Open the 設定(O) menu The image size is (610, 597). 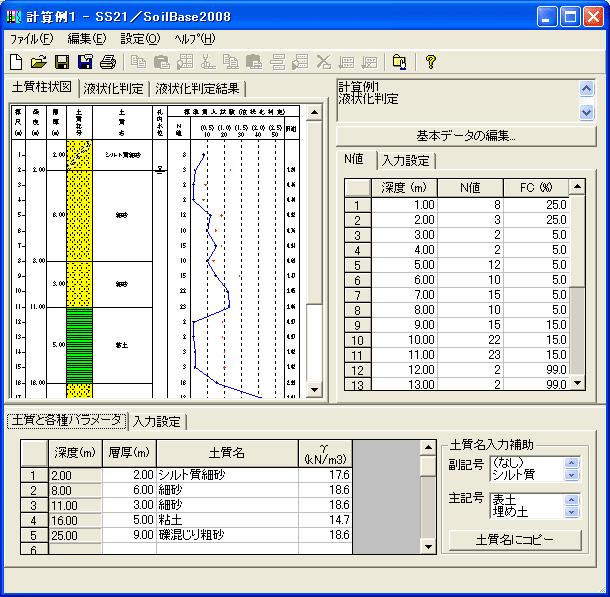coord(140,39)
